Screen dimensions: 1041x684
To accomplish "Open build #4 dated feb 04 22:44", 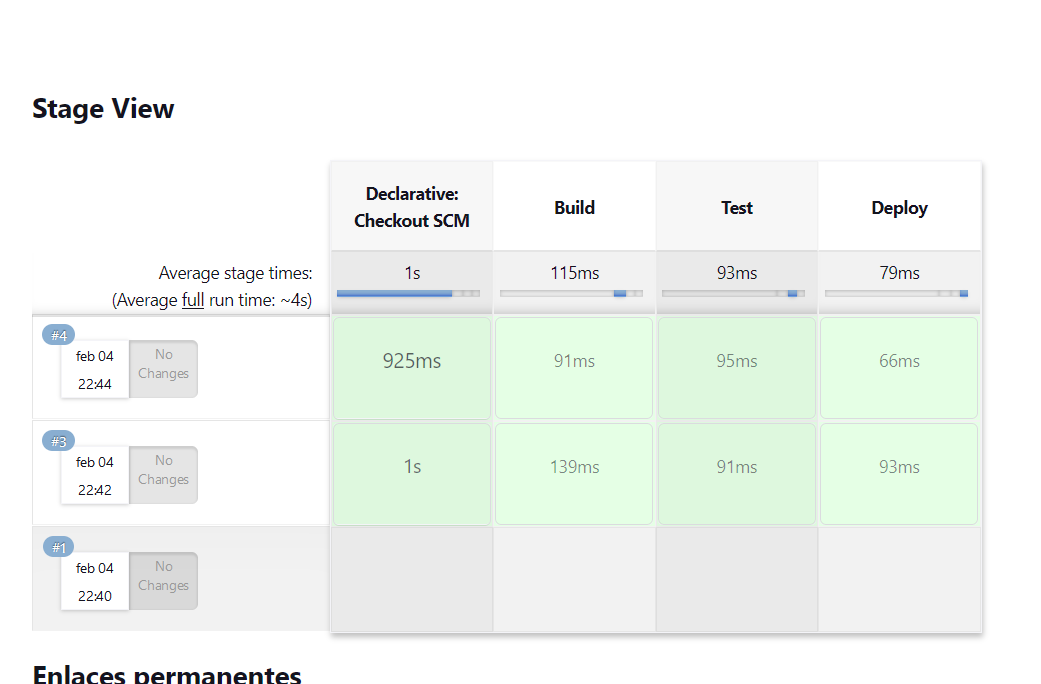I will 95,370.
